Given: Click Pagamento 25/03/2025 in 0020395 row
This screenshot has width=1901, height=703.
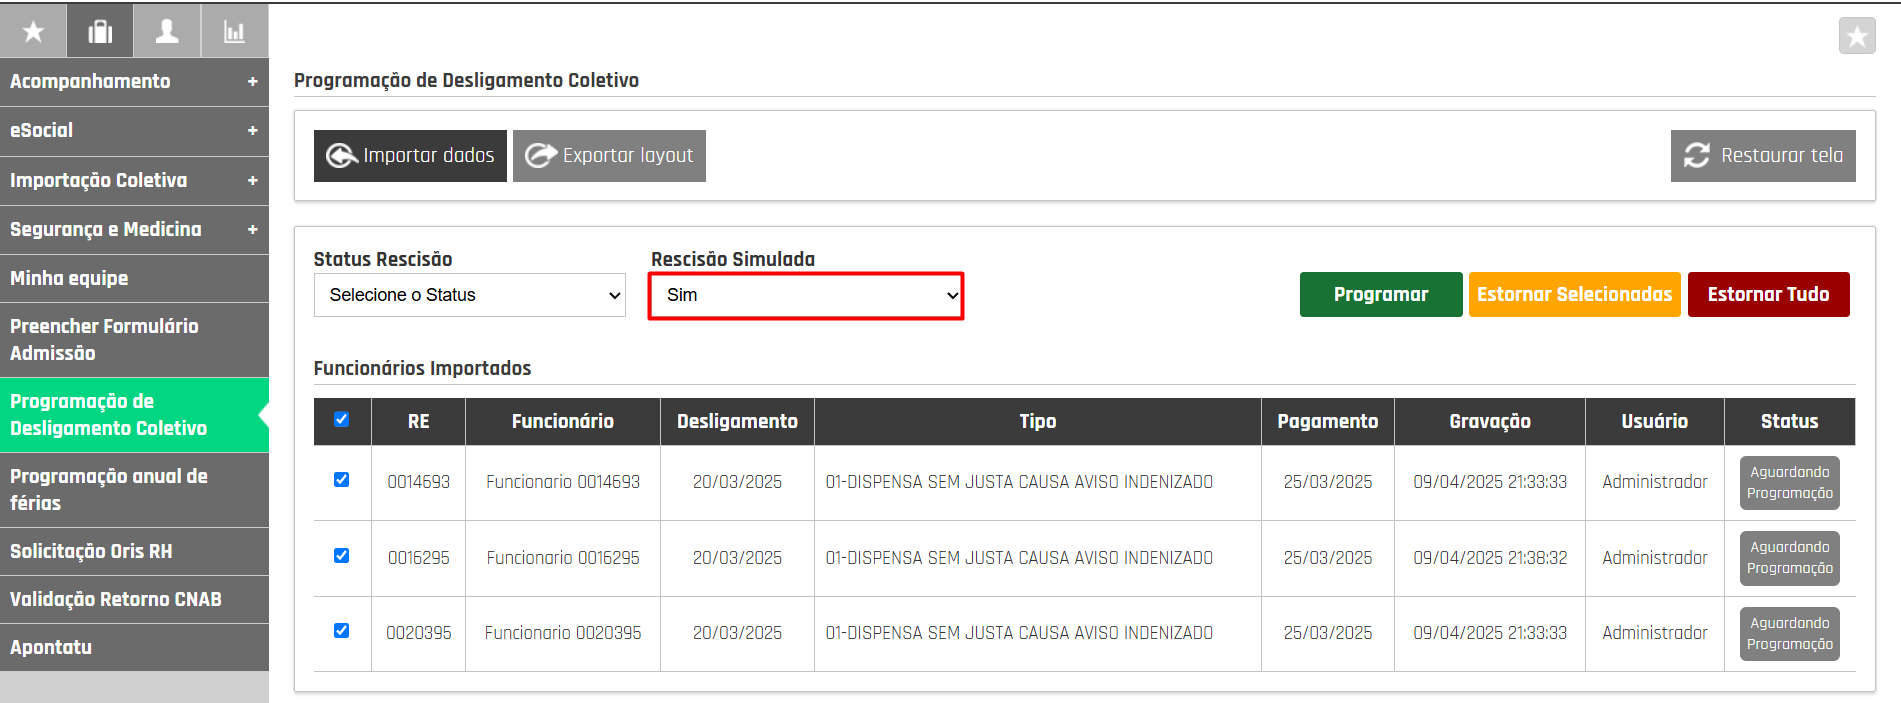Looking at the screenshot, I should click(1328, 633).
